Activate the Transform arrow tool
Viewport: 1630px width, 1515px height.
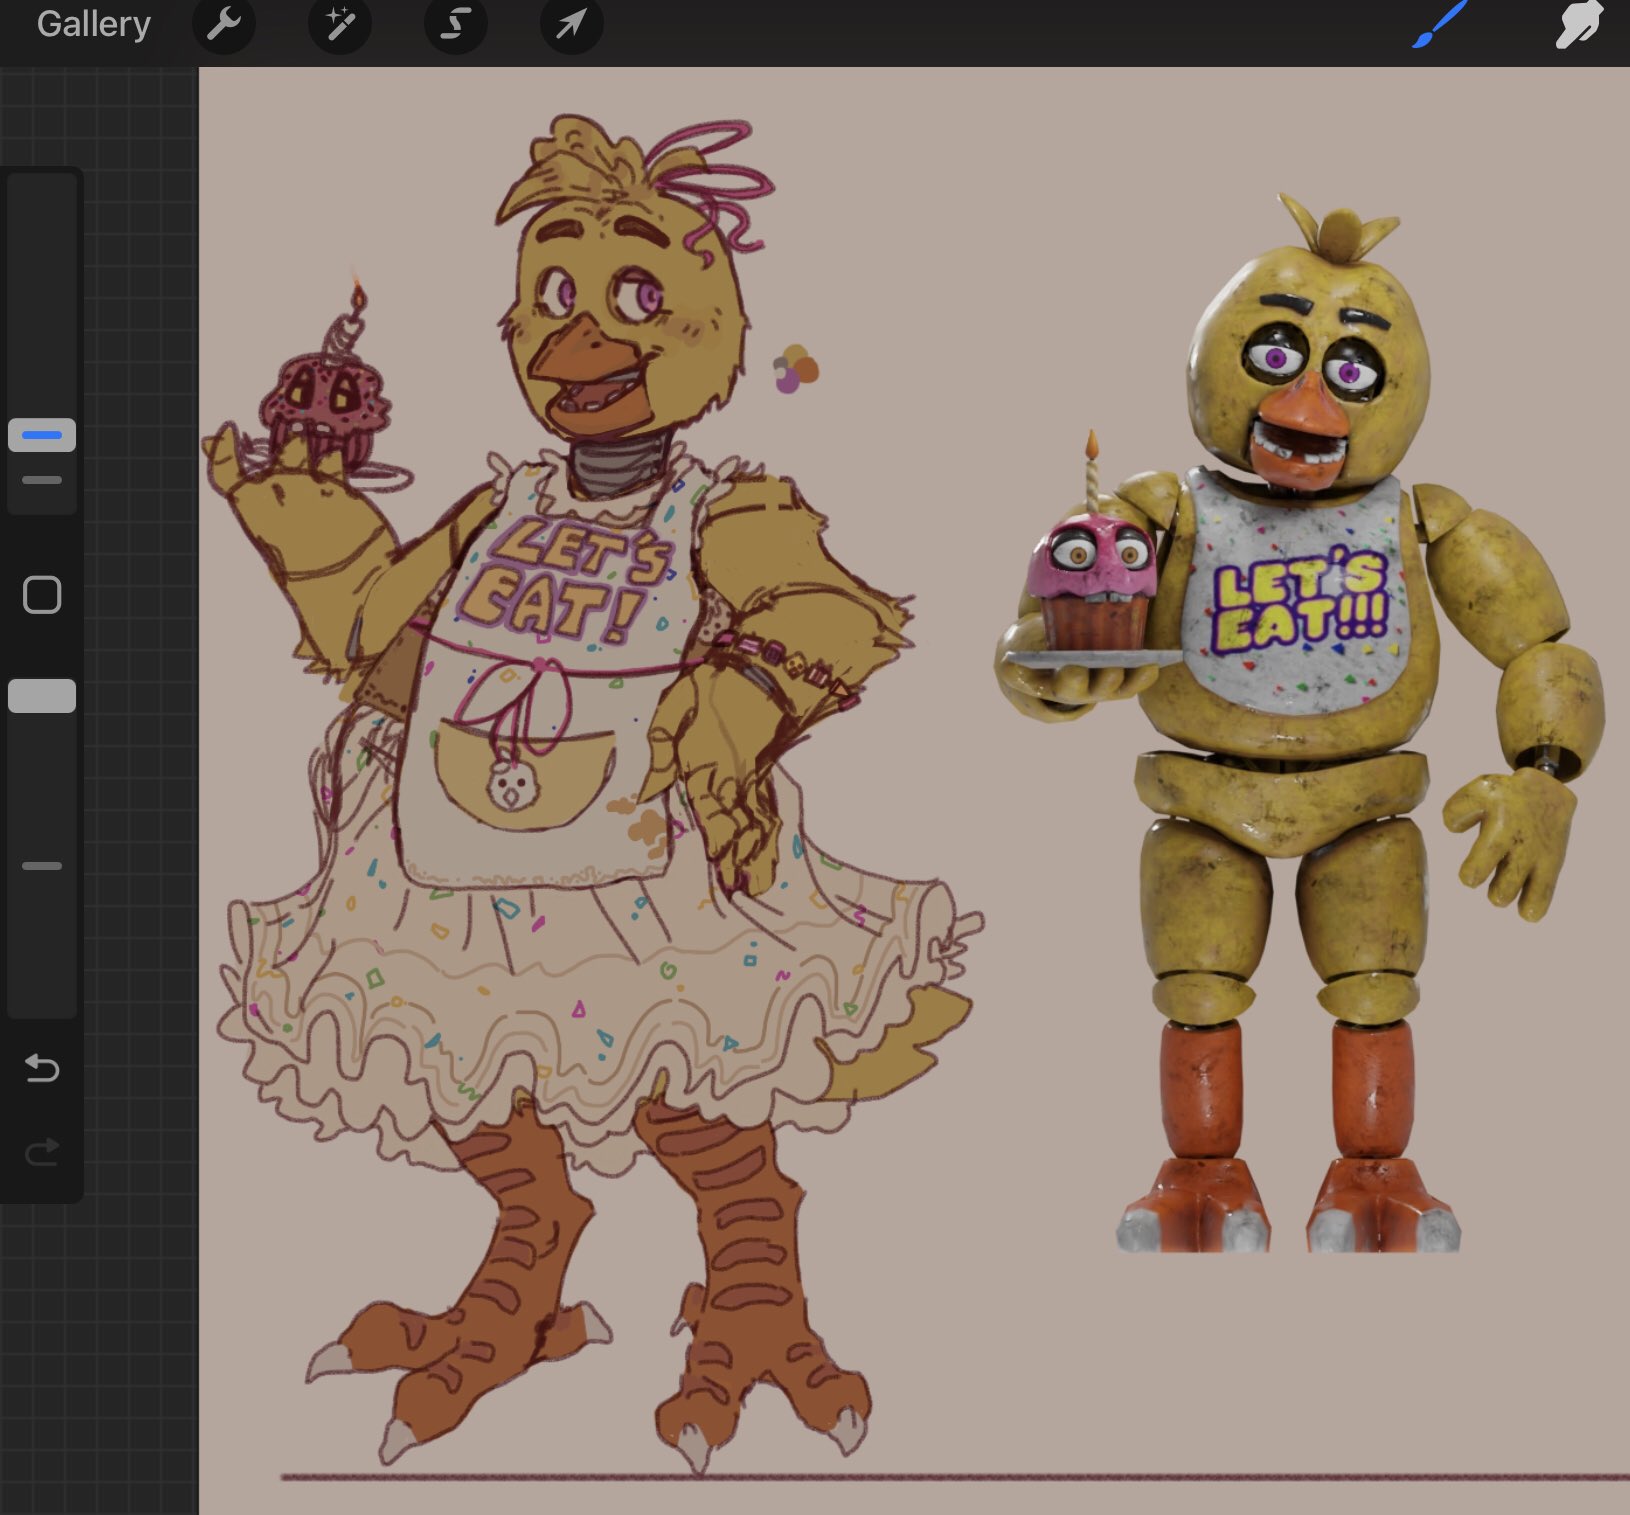571,24
